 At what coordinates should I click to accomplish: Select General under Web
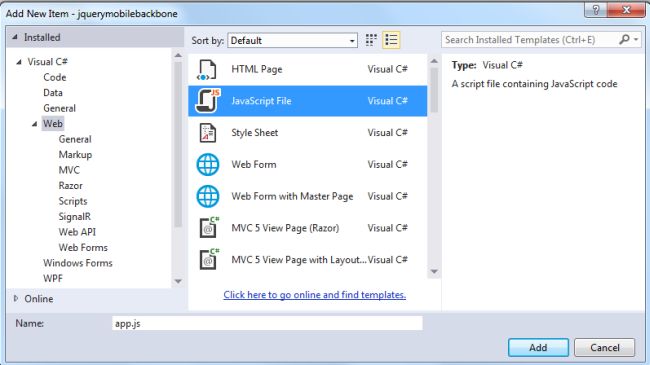(x=75, y=139)
